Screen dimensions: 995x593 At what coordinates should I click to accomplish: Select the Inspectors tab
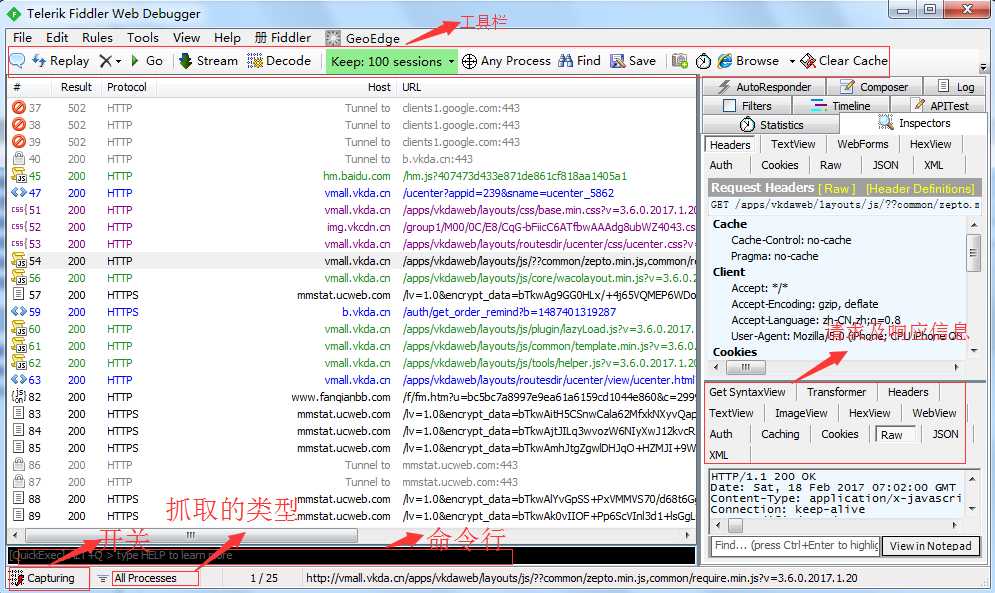(x=914, y=123)
